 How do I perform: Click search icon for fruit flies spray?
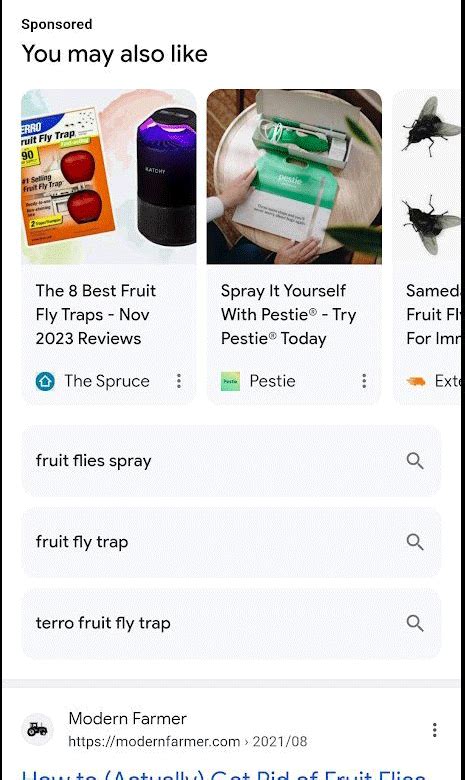pos(415,461)
